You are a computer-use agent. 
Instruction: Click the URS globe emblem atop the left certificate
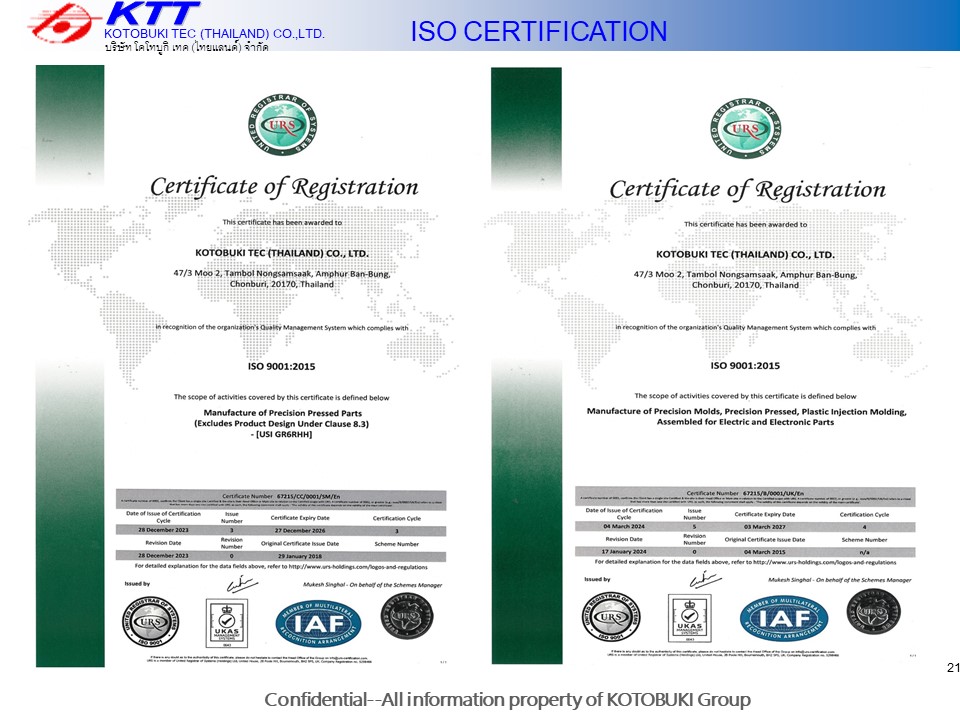(283, 125)
